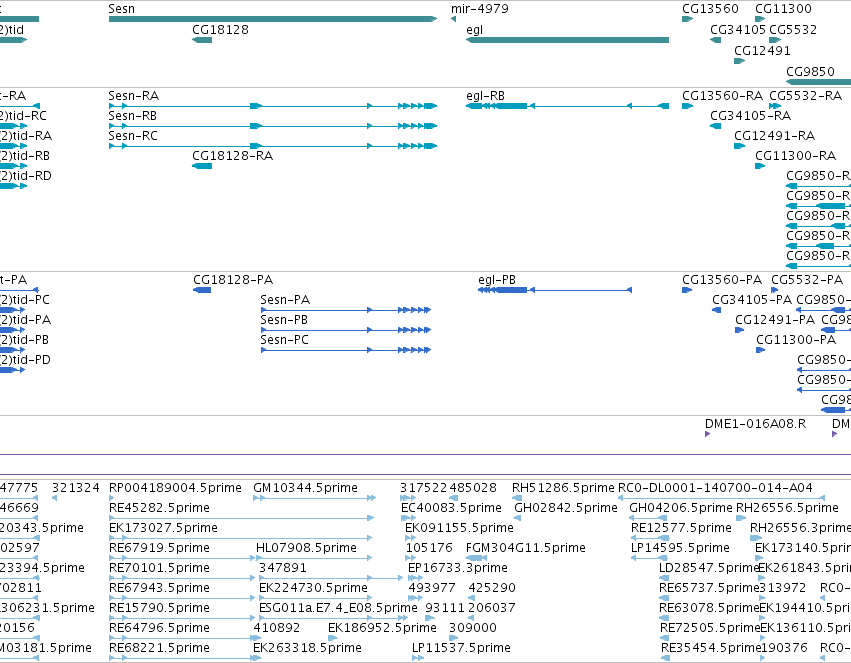This screenshot has height=663, width=851.
Task: Click the CG5532 gene label
Action: [793, 30]
